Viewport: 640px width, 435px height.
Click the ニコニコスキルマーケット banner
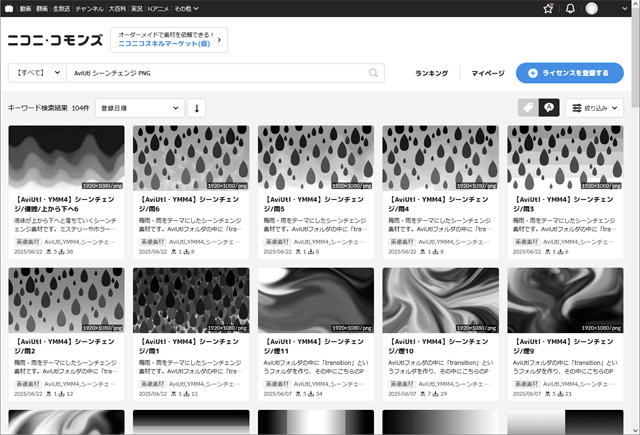pos(167,40)
